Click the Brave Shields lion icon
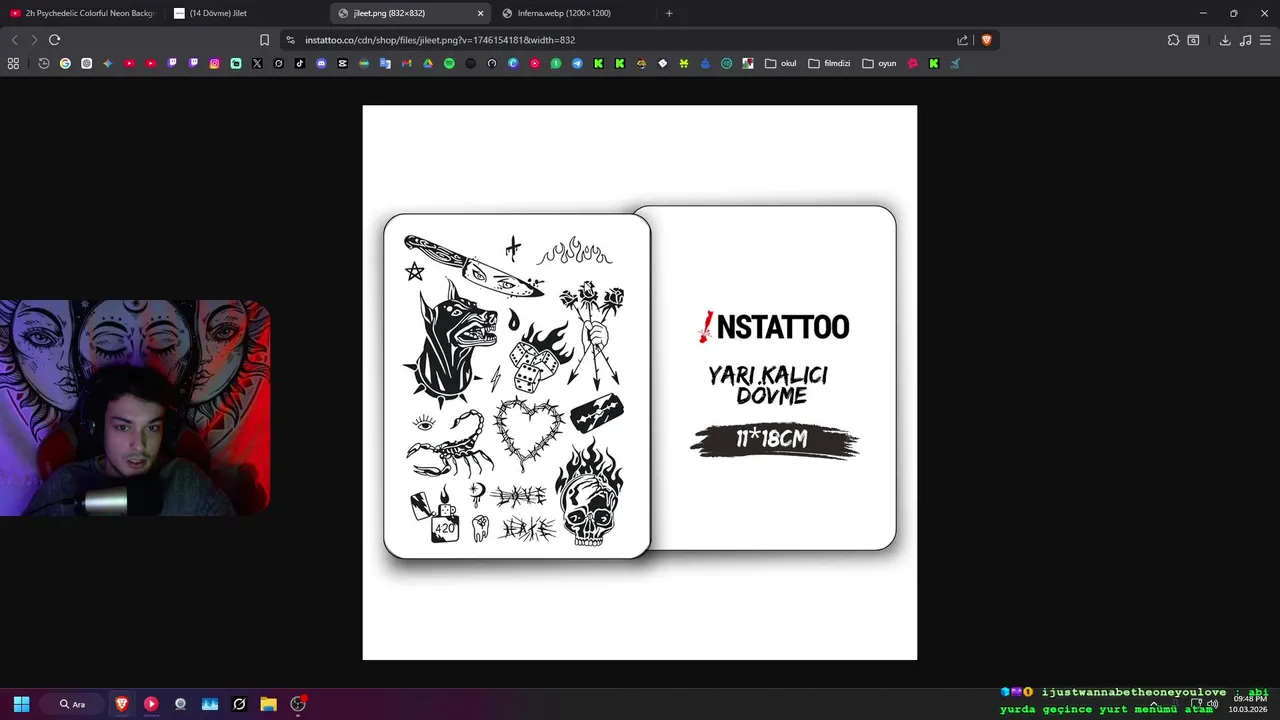 tap(986, 40)
